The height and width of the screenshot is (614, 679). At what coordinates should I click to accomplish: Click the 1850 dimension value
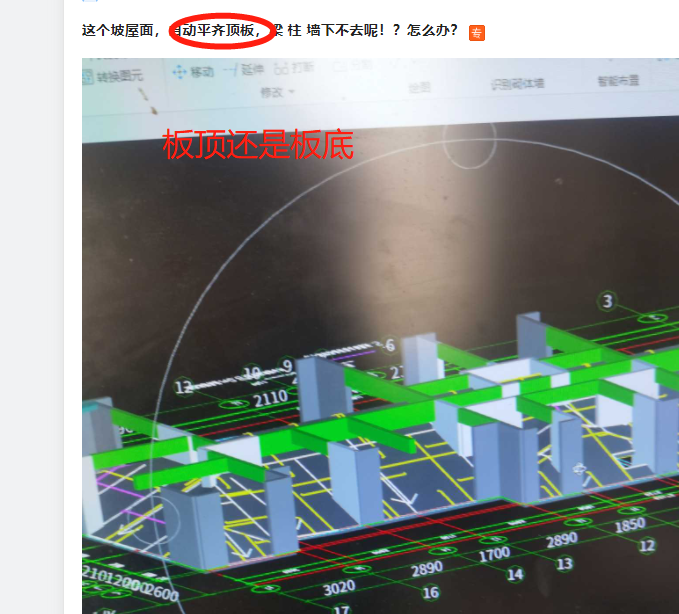630,525
